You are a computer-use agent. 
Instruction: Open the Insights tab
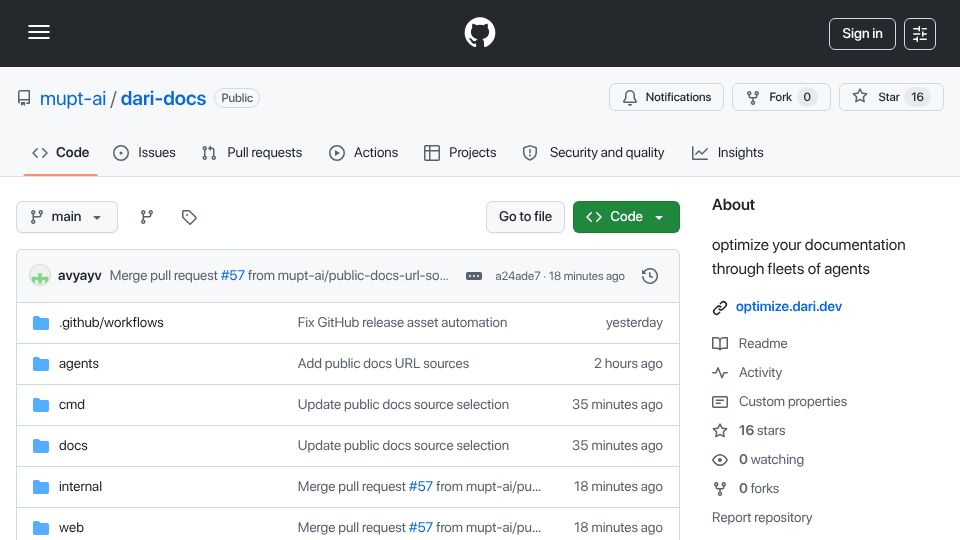tap(727, 152)
